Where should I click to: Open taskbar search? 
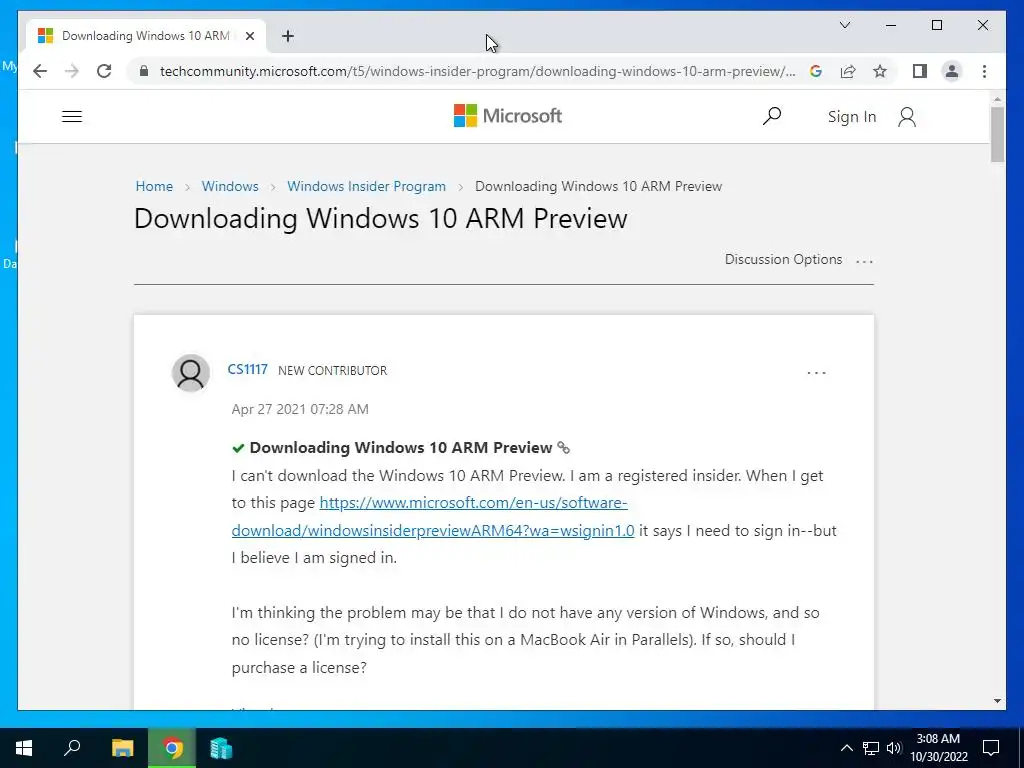(x=72, y=748)
